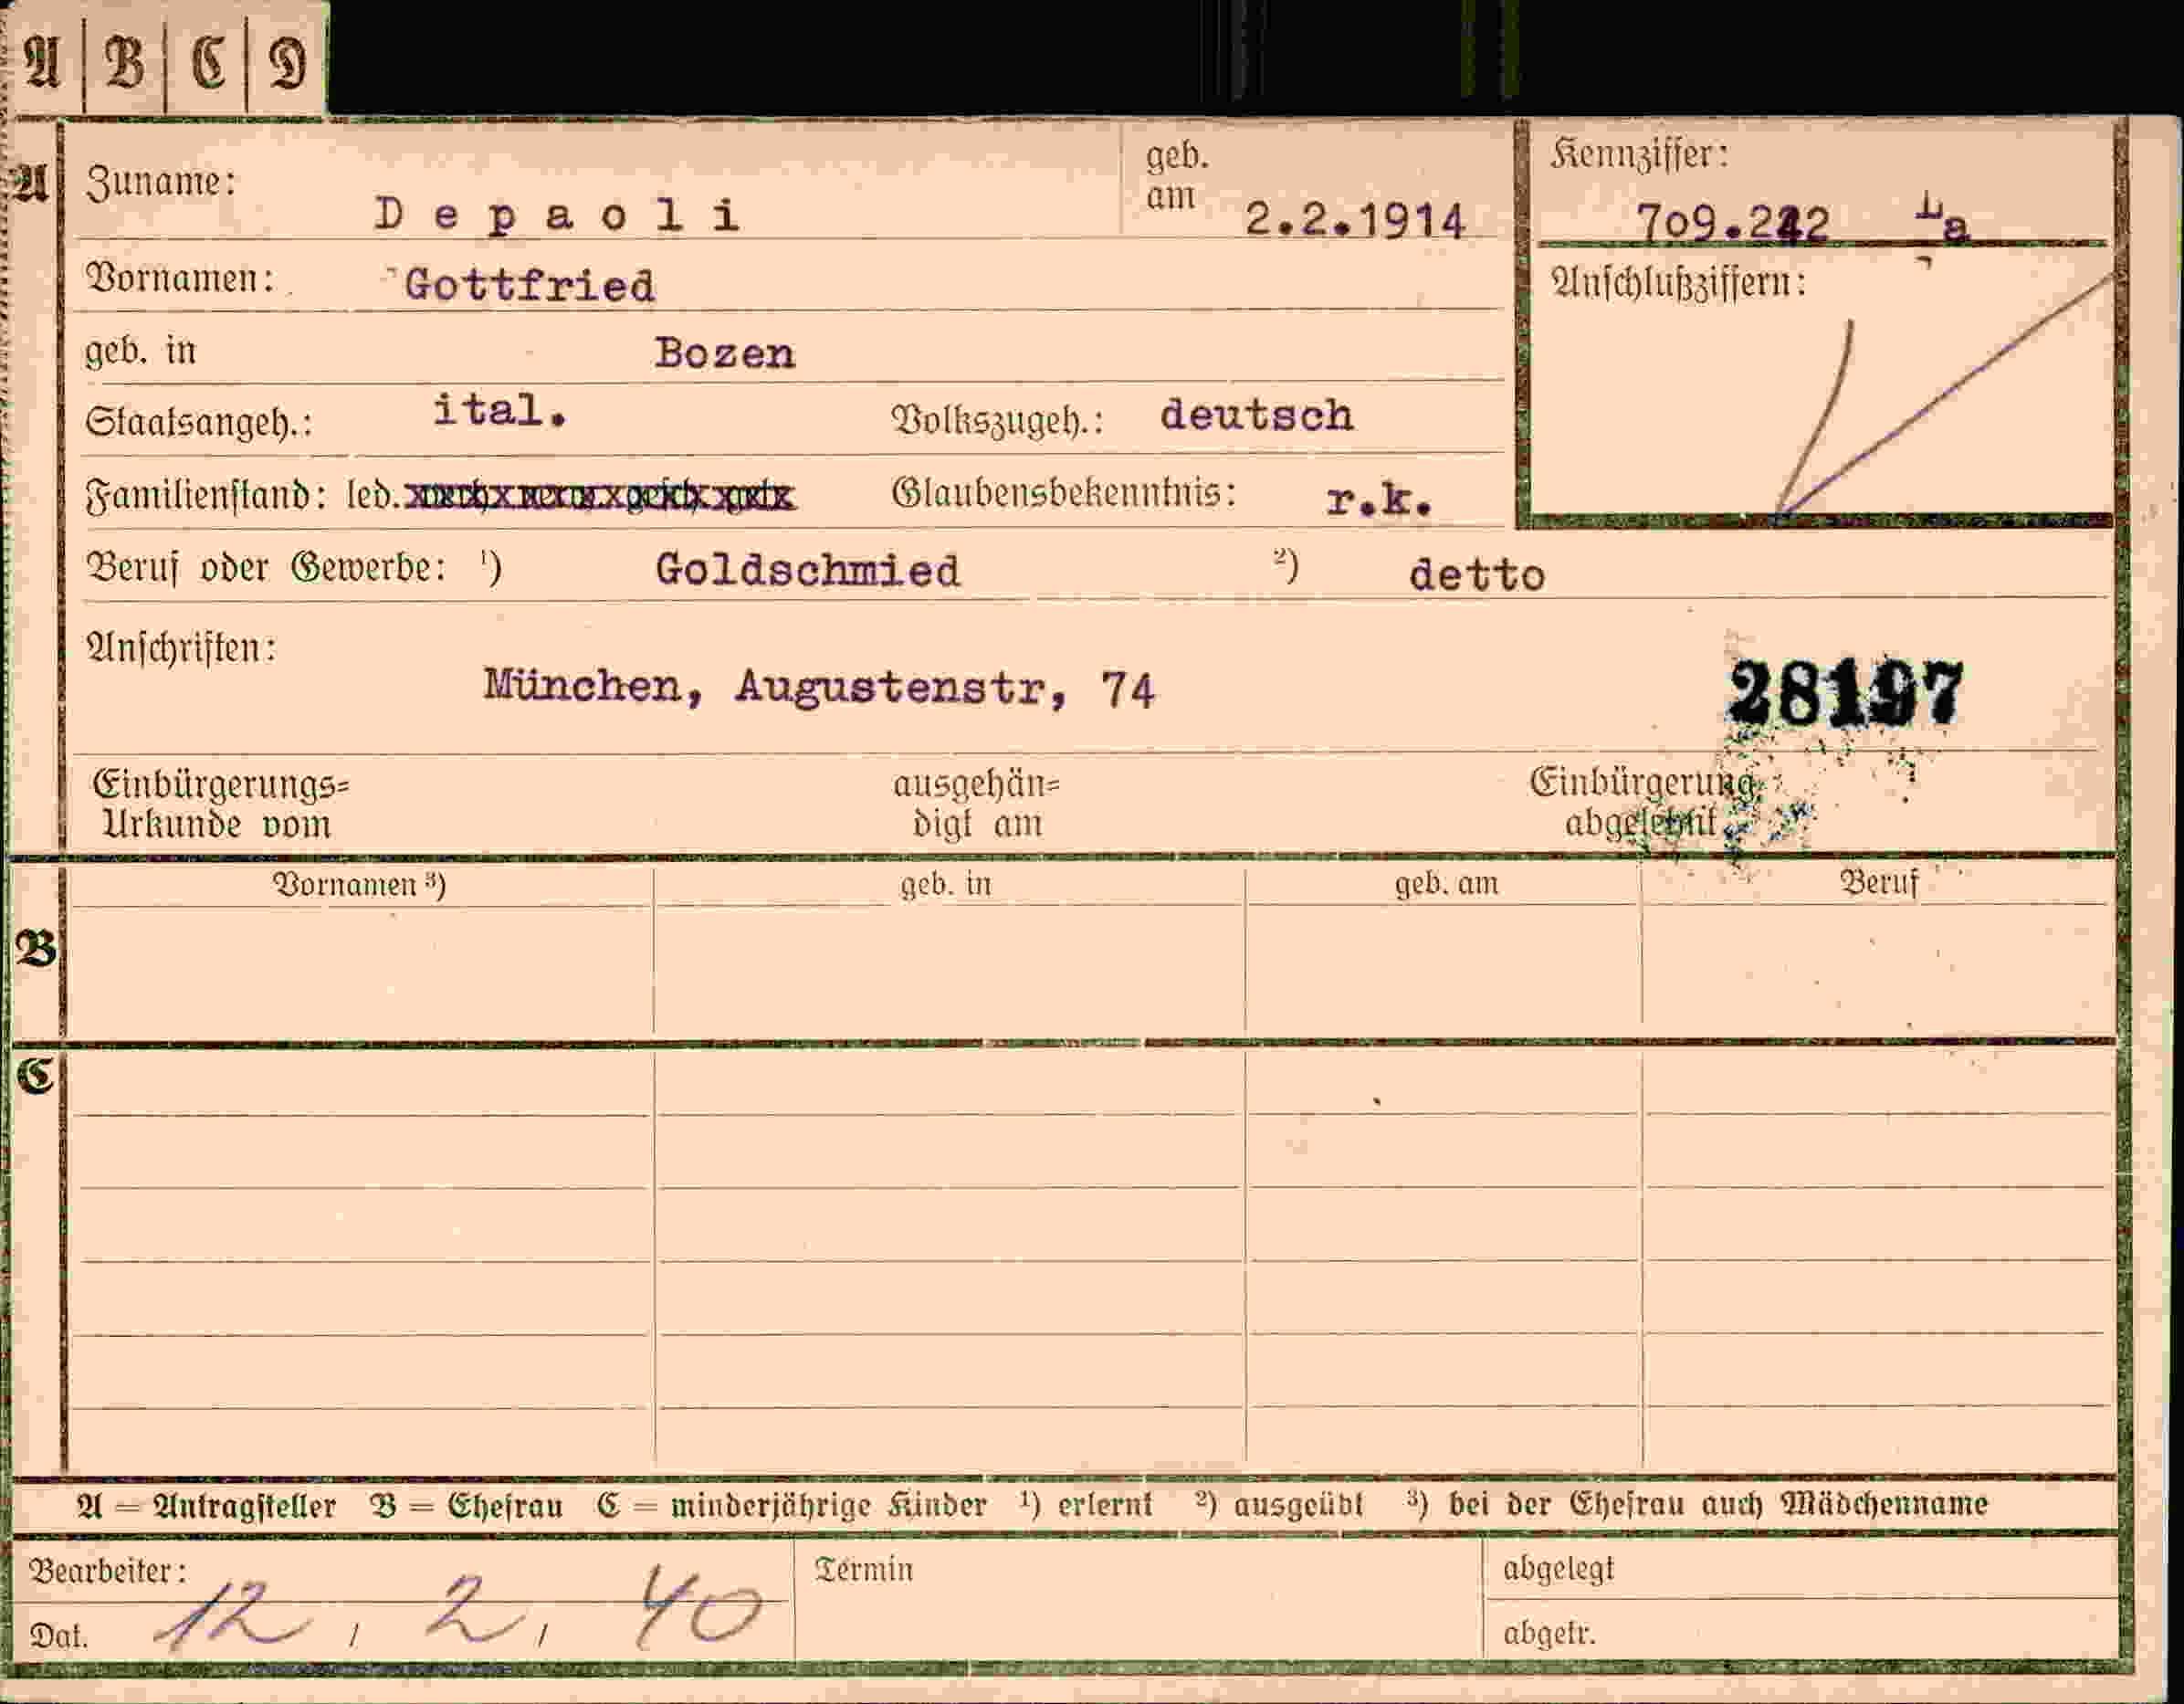Viewport: 2184px width, 1704px height.
Task: Click the ethnicity value "deutsch"
Action: click(x=1256, y=415)
